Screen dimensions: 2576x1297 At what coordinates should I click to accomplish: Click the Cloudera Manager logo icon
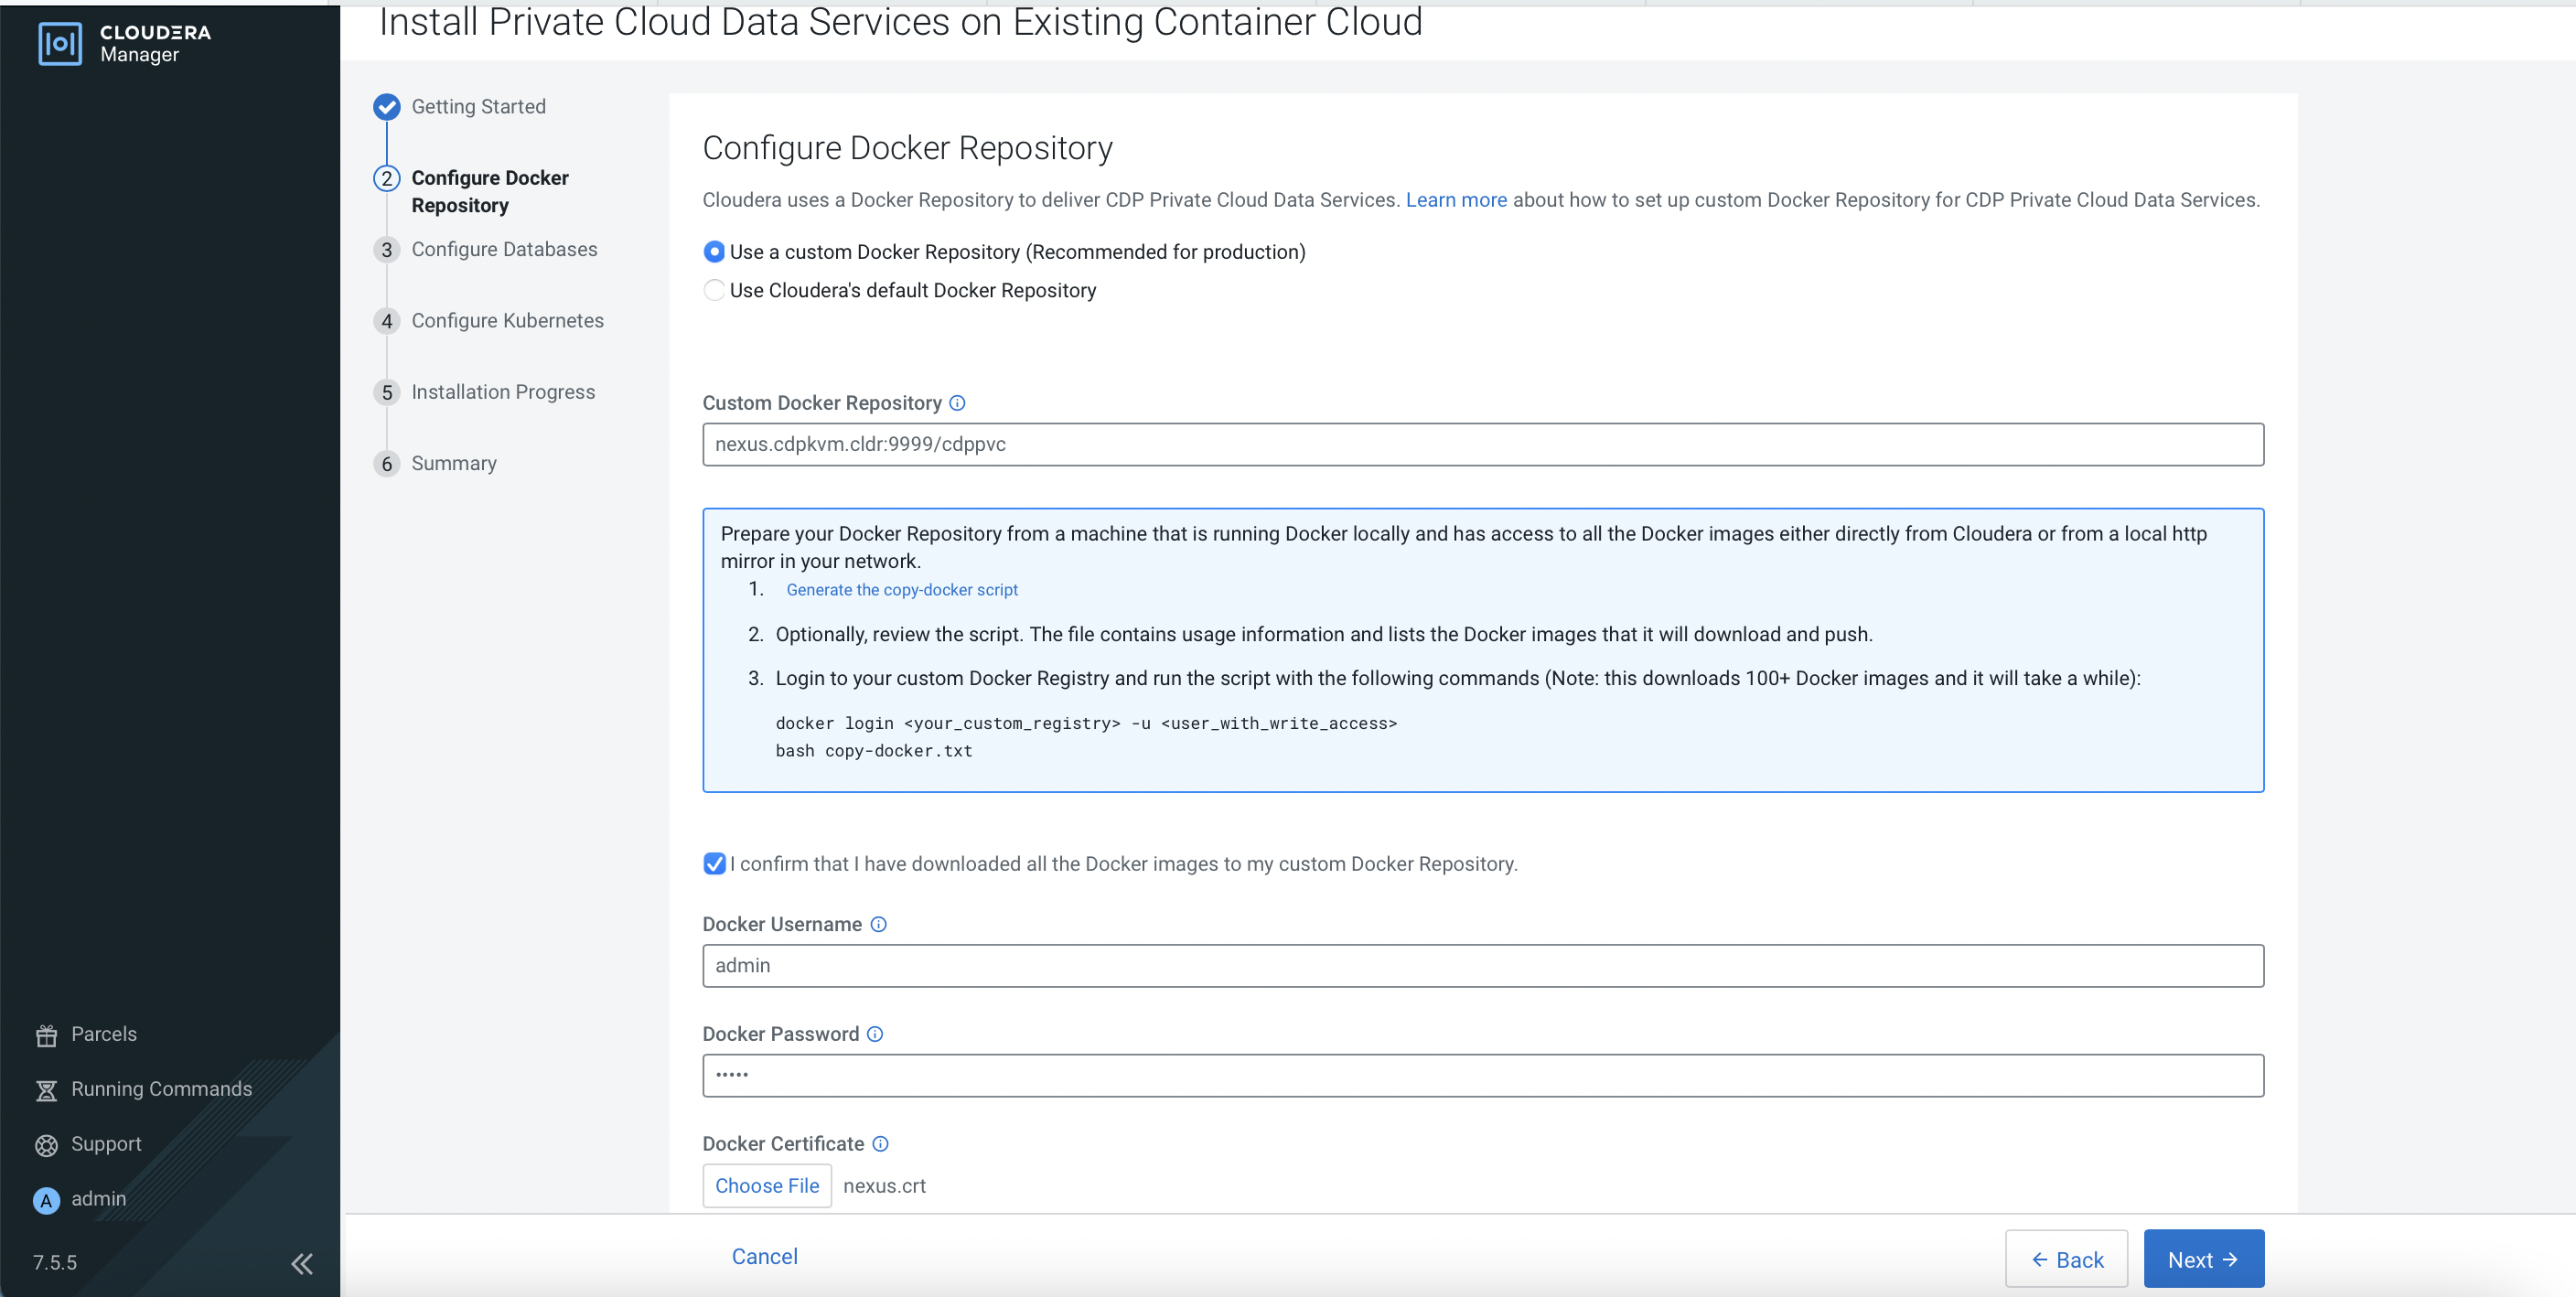click(60, 43)
